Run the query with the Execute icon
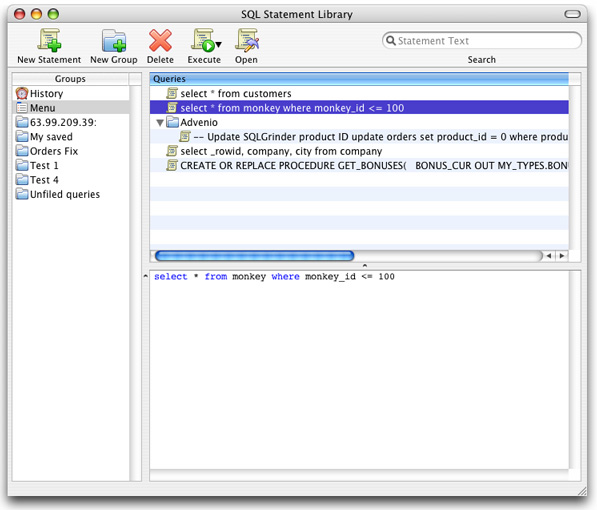 202,40
